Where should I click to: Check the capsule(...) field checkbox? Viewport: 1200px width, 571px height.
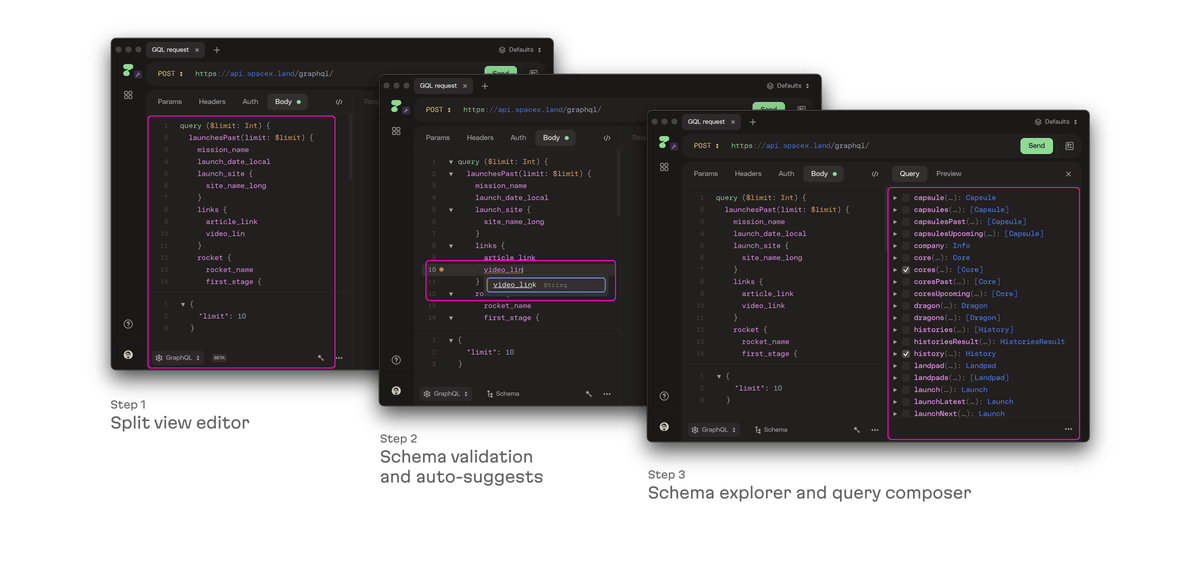point(906,198)
